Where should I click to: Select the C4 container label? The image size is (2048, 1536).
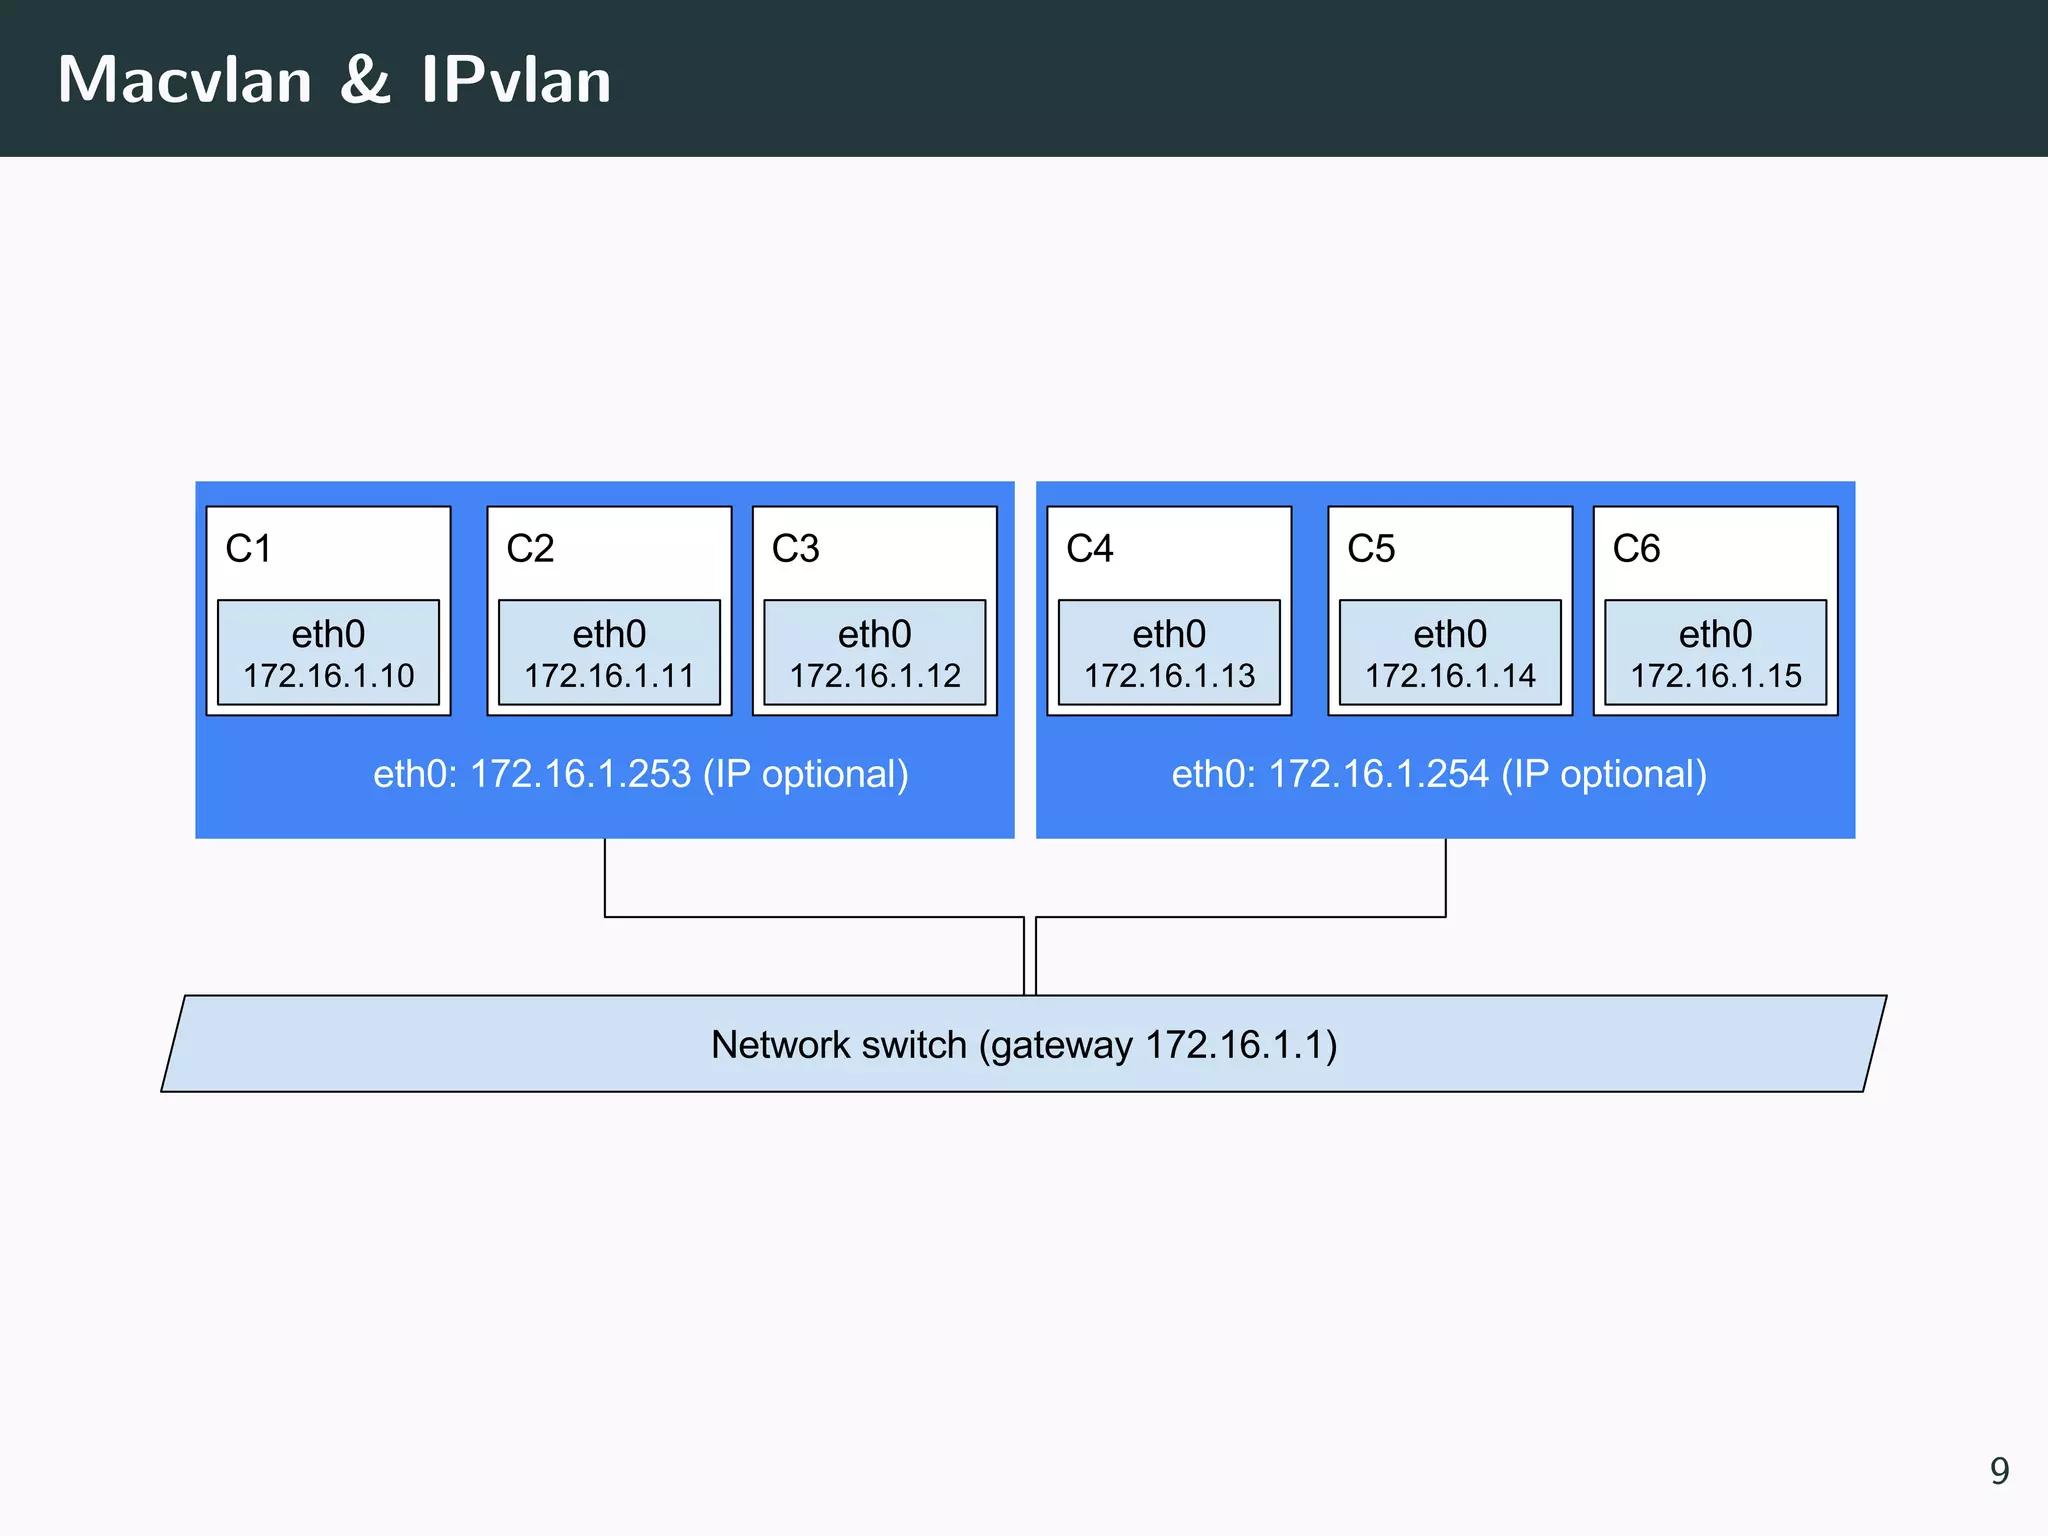(1089, 549)
